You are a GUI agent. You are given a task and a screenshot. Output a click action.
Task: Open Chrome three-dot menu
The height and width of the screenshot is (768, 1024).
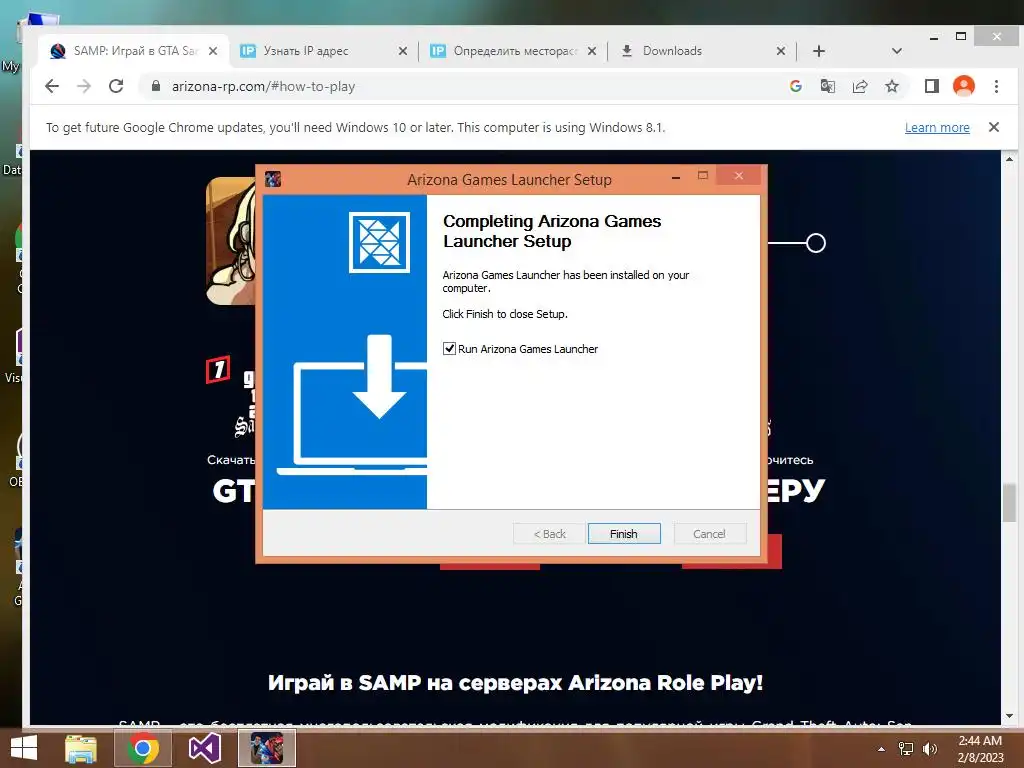point(997,86)
